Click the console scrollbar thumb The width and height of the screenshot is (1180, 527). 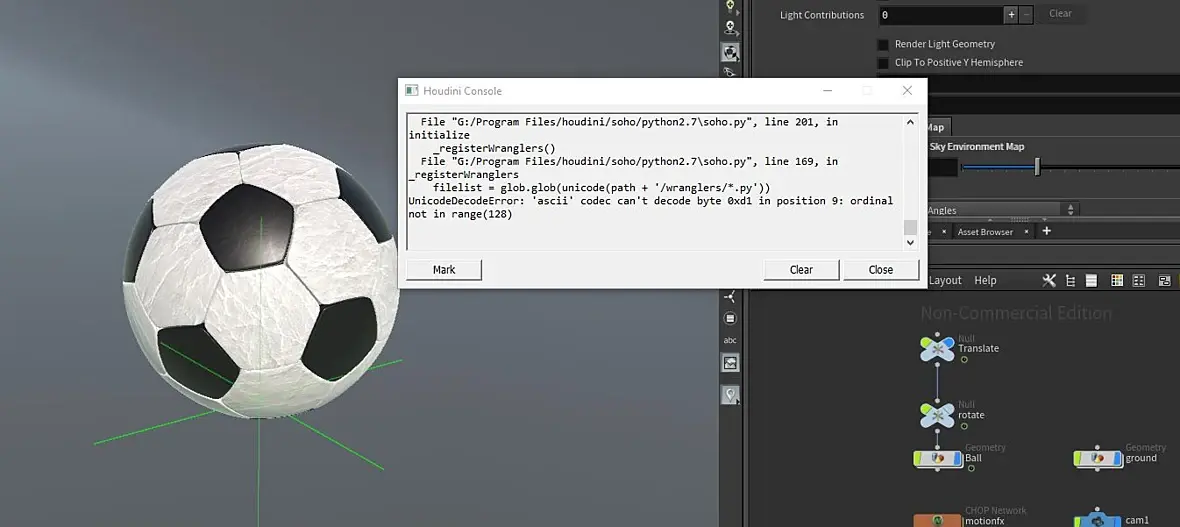click(x=911, y=227)
